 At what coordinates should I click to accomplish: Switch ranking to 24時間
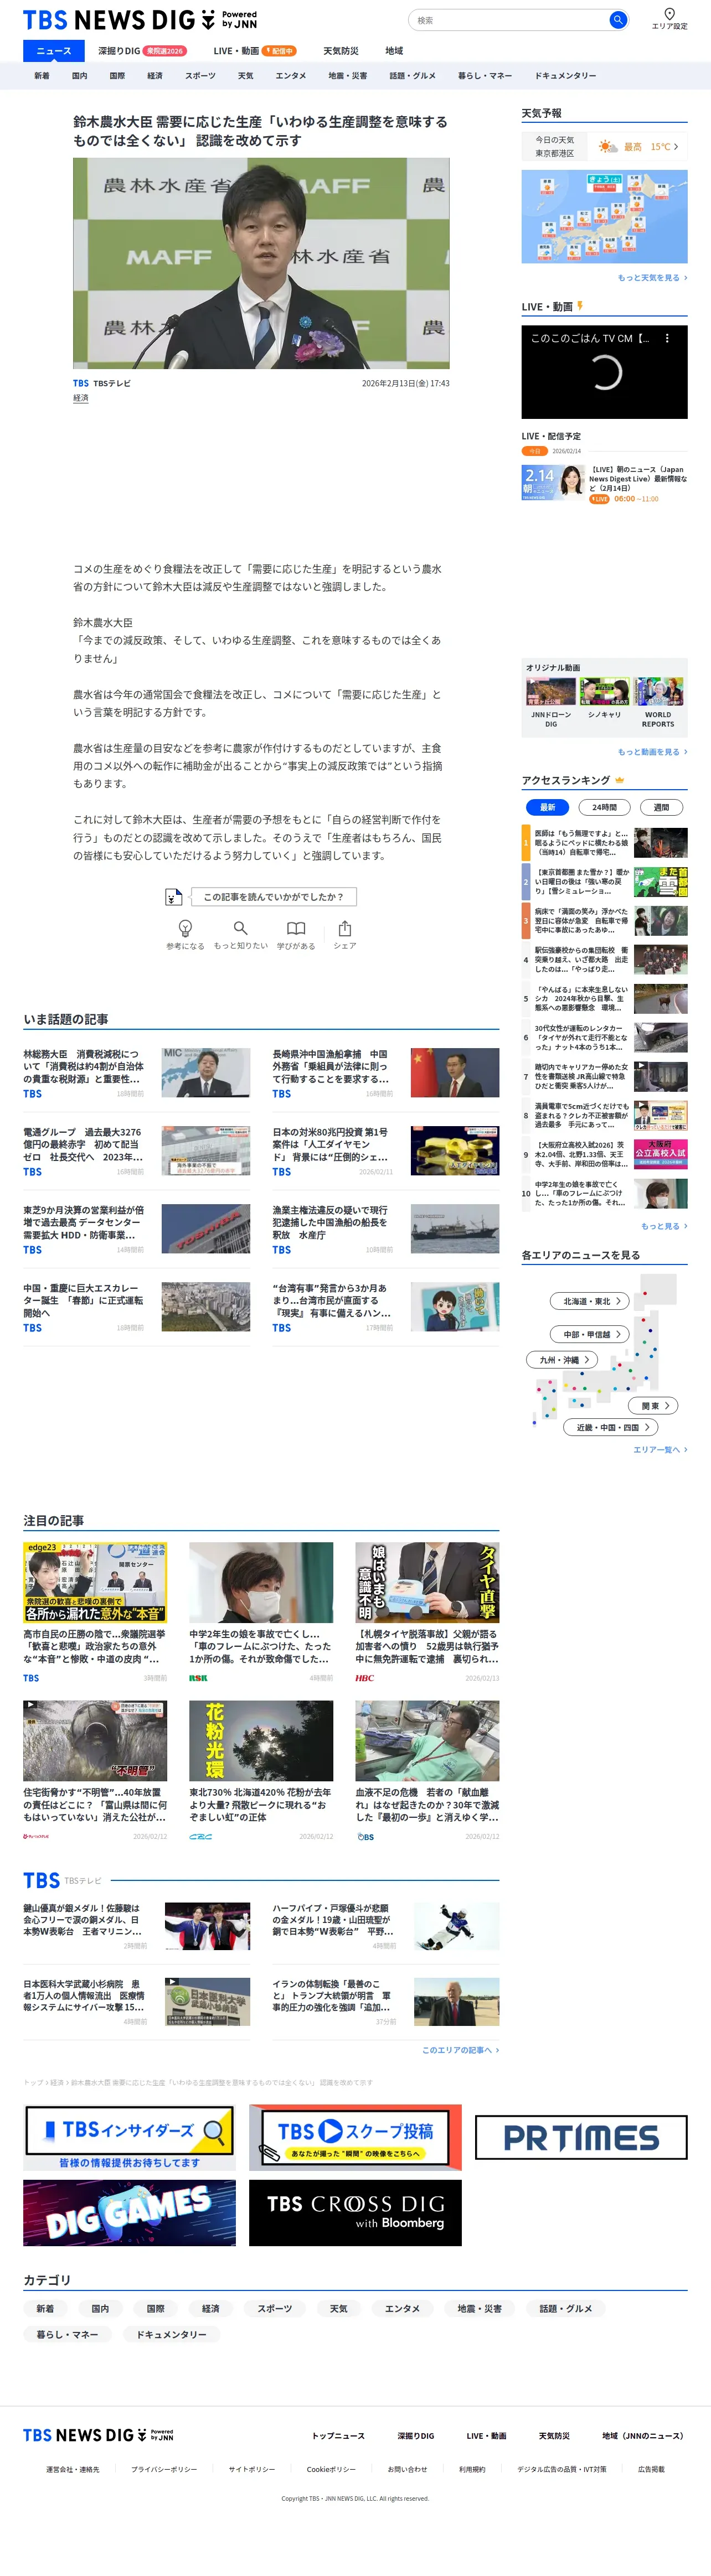[604, 807]
